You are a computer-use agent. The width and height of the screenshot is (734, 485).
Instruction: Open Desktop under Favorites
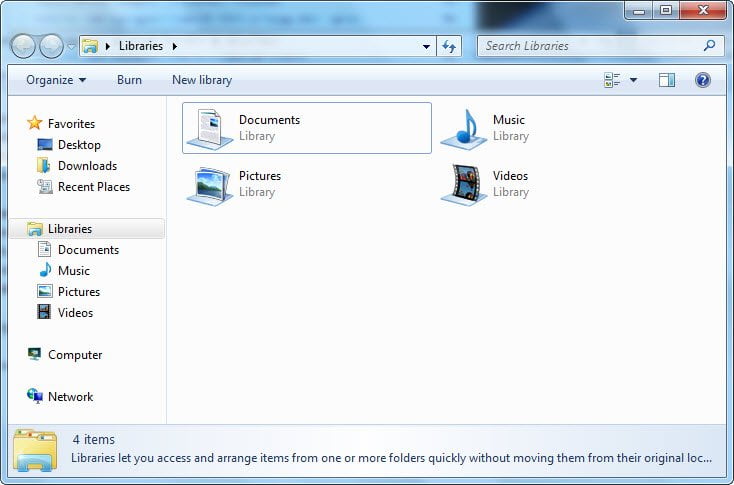coord(79,145)
